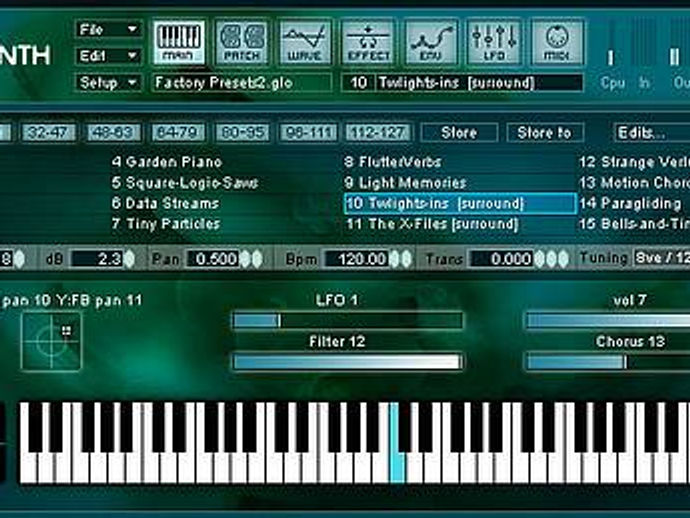The image size is (690, 518).
Task: Click the Pan value field 0.500
Action: tap(213, 259)
